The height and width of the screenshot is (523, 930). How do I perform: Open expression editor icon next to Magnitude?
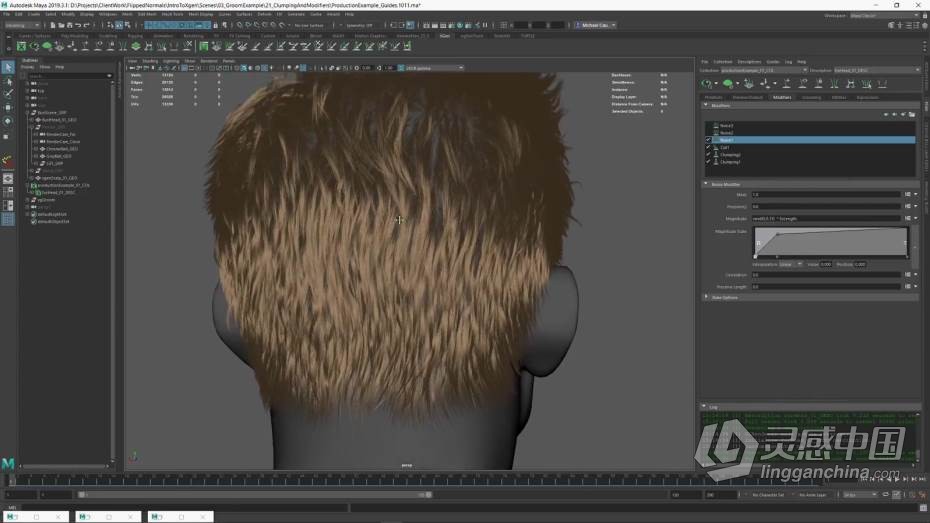pos(907,218)
